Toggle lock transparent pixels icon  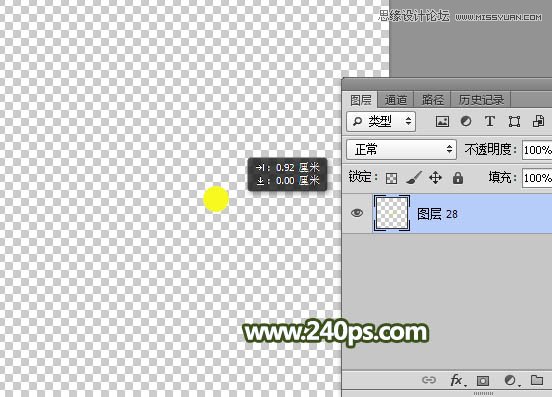coord(391,178)
